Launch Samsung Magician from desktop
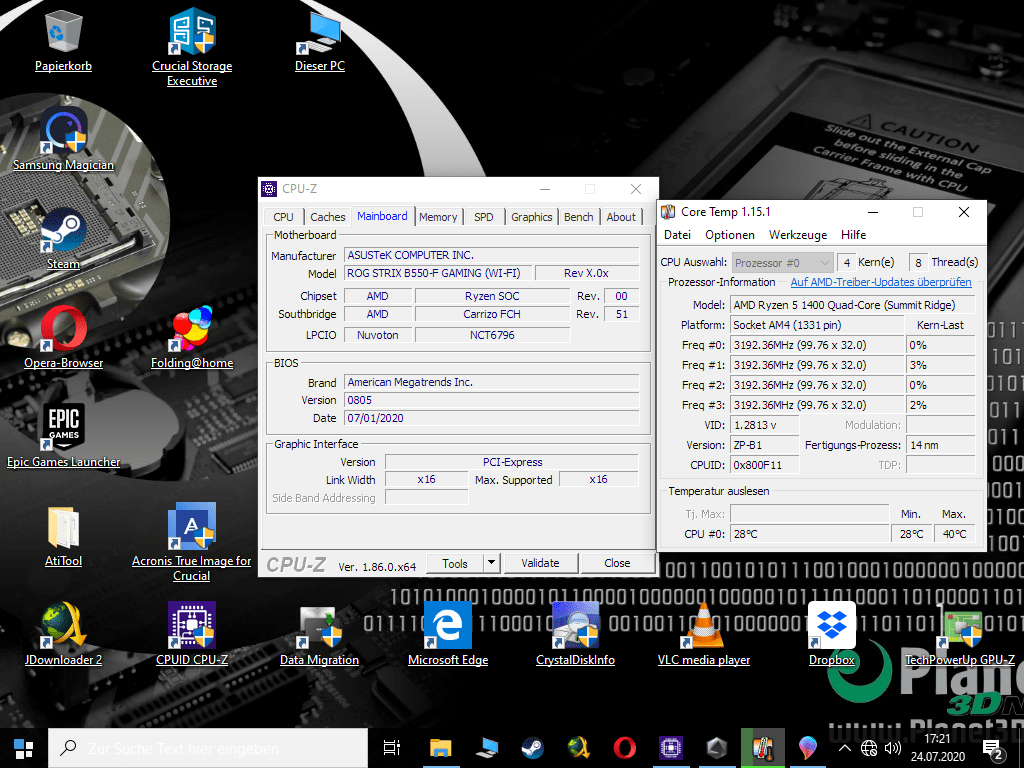 (x=63, y=140)
